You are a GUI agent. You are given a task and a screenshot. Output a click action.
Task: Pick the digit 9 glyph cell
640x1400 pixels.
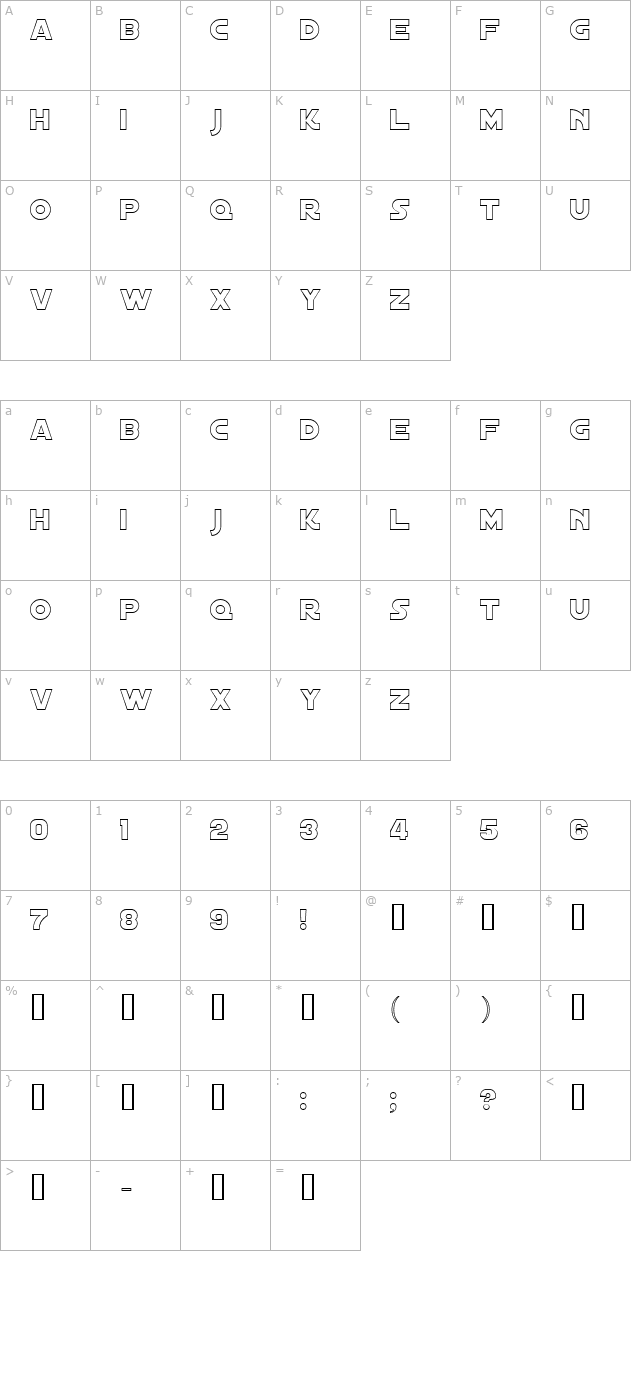click(225, 935)
